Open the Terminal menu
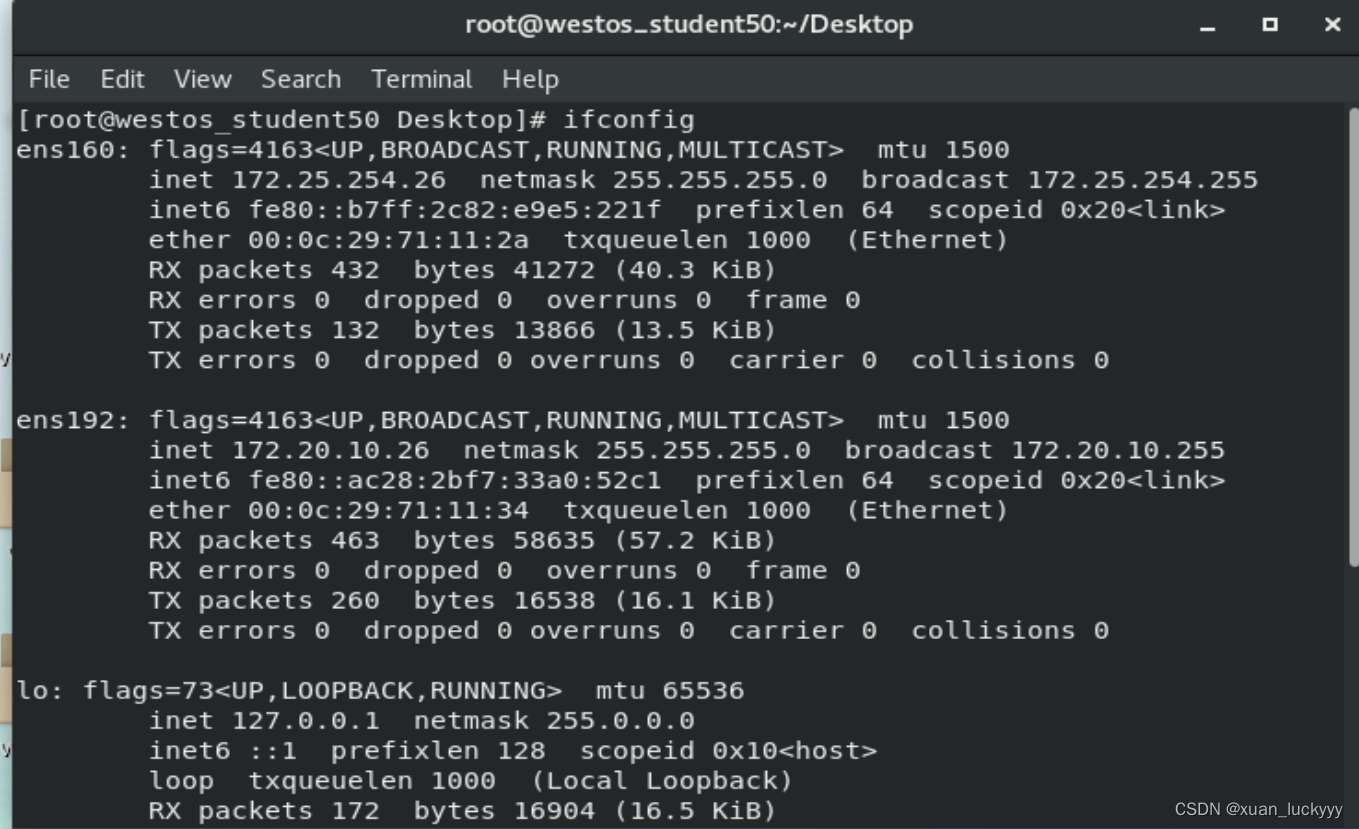The height and width of the screenshot is (829, 1359). pyautogui.click(x=421, y=79)
